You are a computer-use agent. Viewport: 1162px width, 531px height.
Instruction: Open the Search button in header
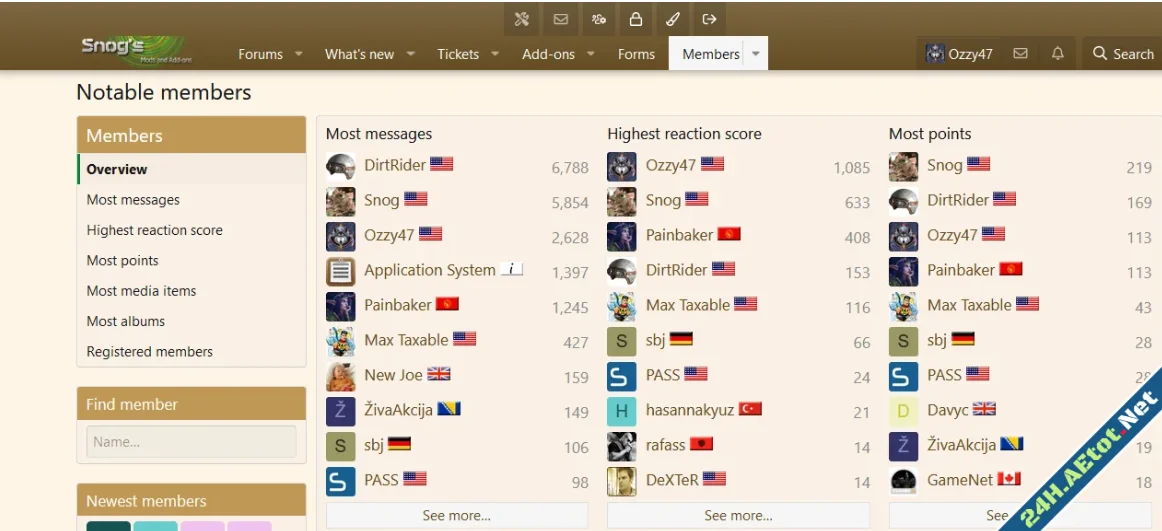click(x=1122, y=54)
